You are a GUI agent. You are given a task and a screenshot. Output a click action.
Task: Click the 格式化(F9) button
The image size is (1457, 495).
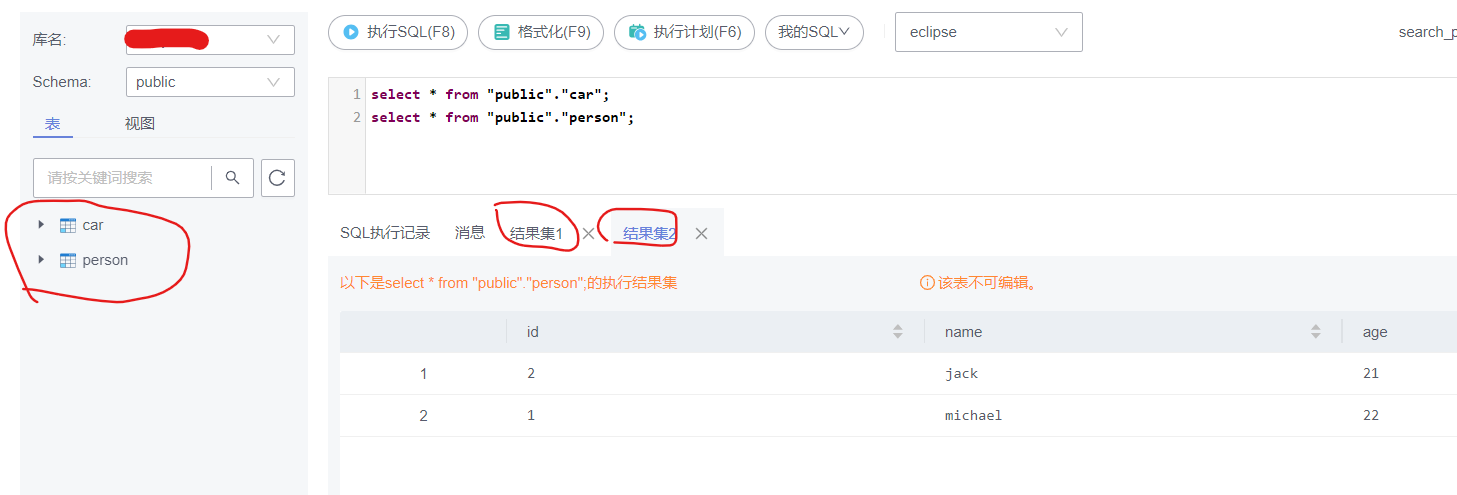tap(541, 32)
